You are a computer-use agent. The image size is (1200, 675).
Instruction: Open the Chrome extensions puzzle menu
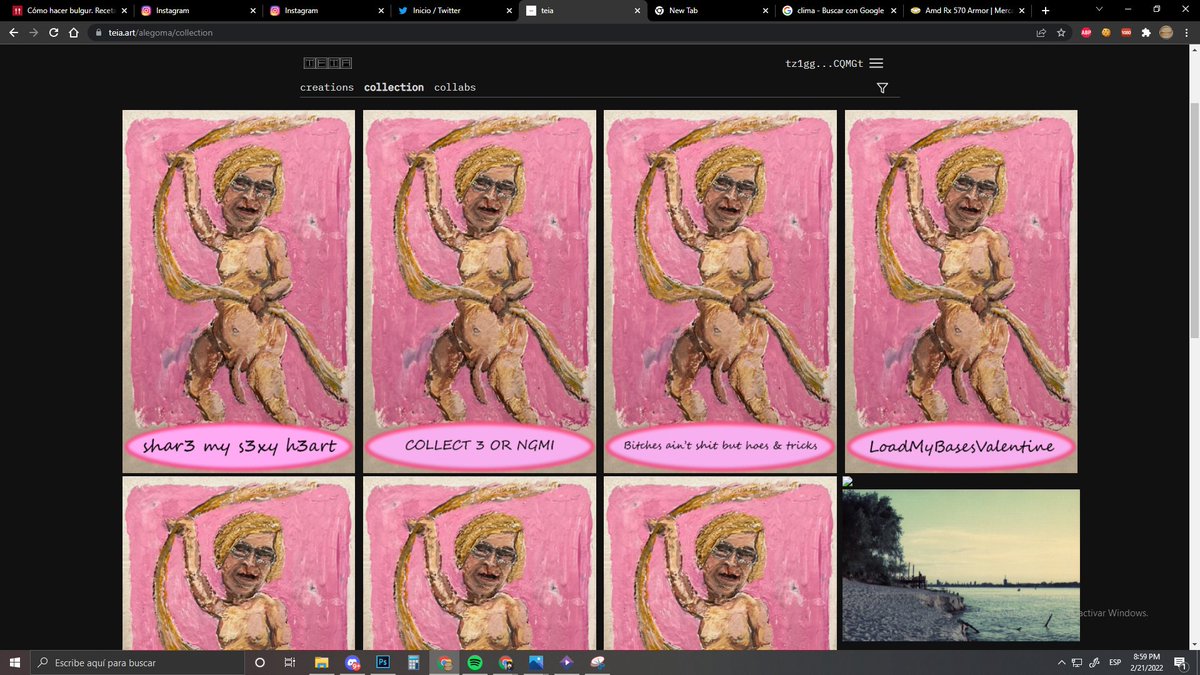1146,32
